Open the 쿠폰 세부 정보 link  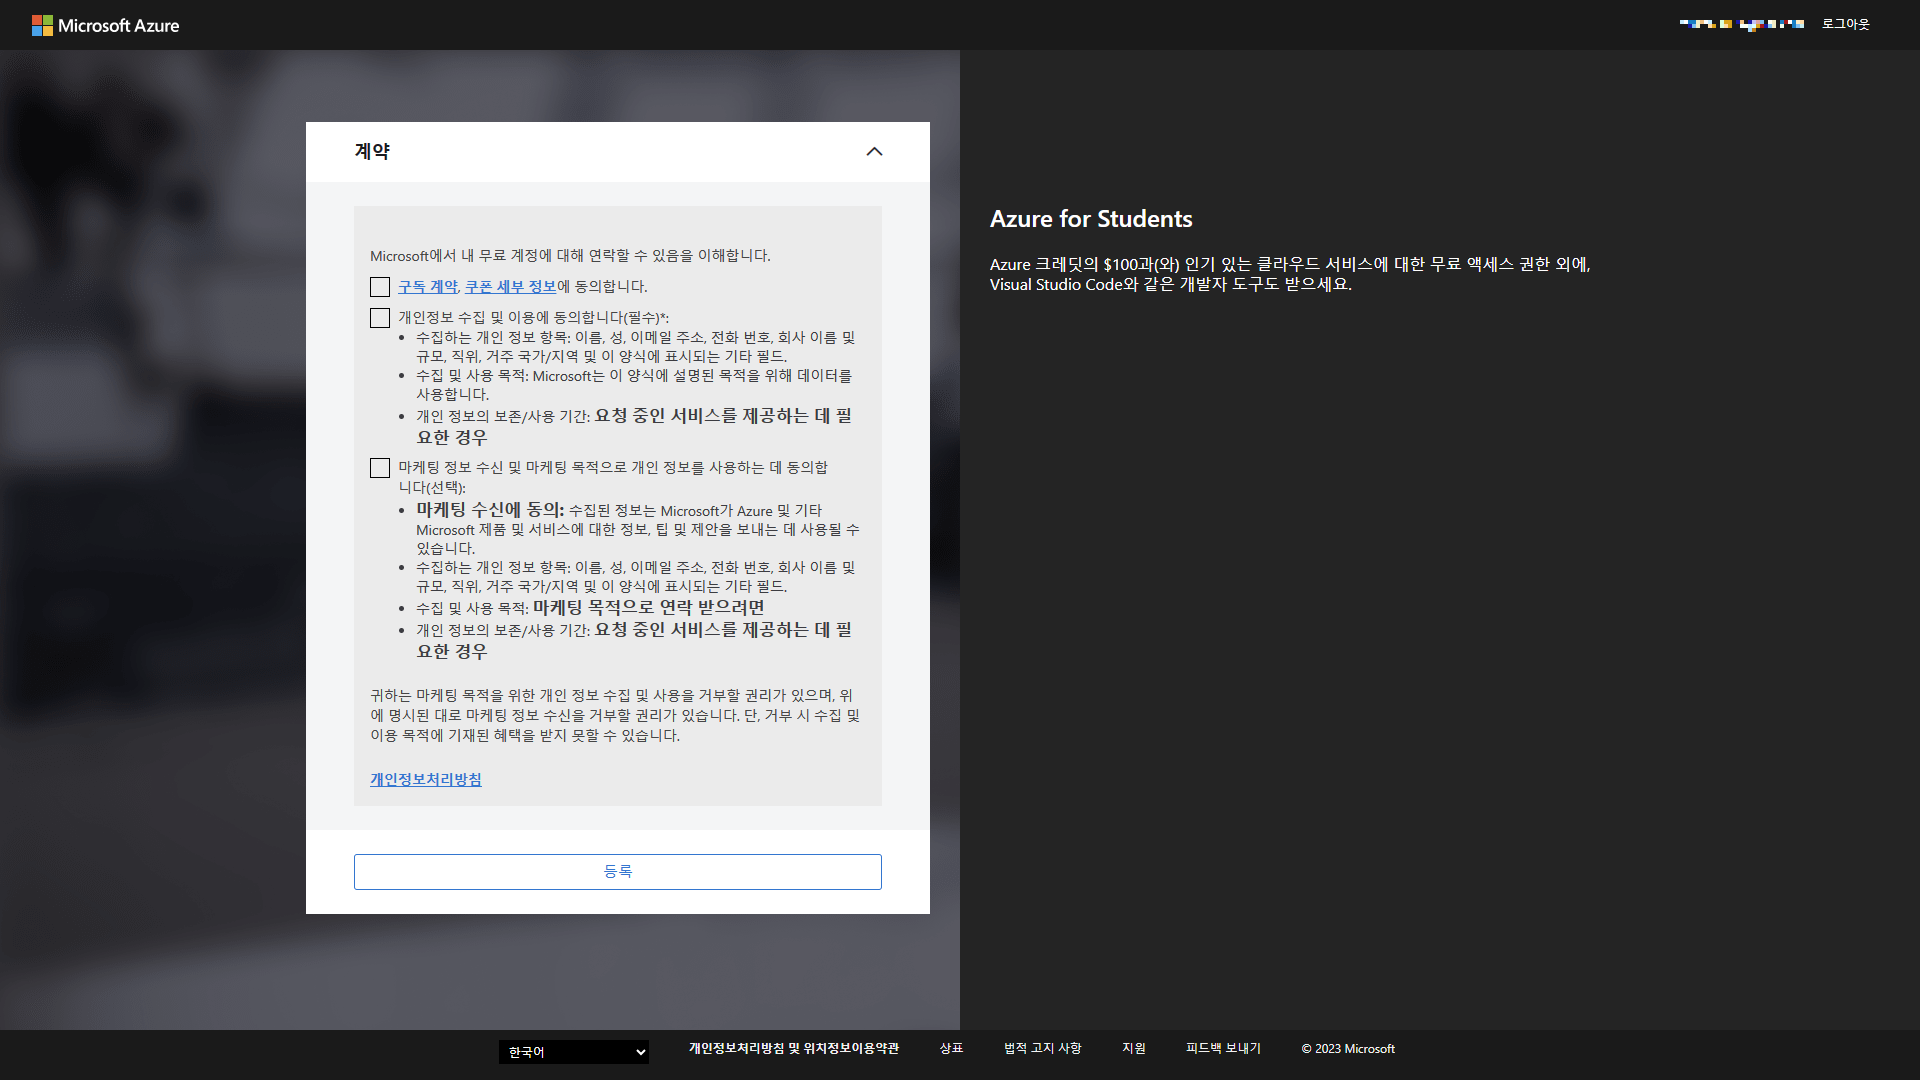click(510, 287)
